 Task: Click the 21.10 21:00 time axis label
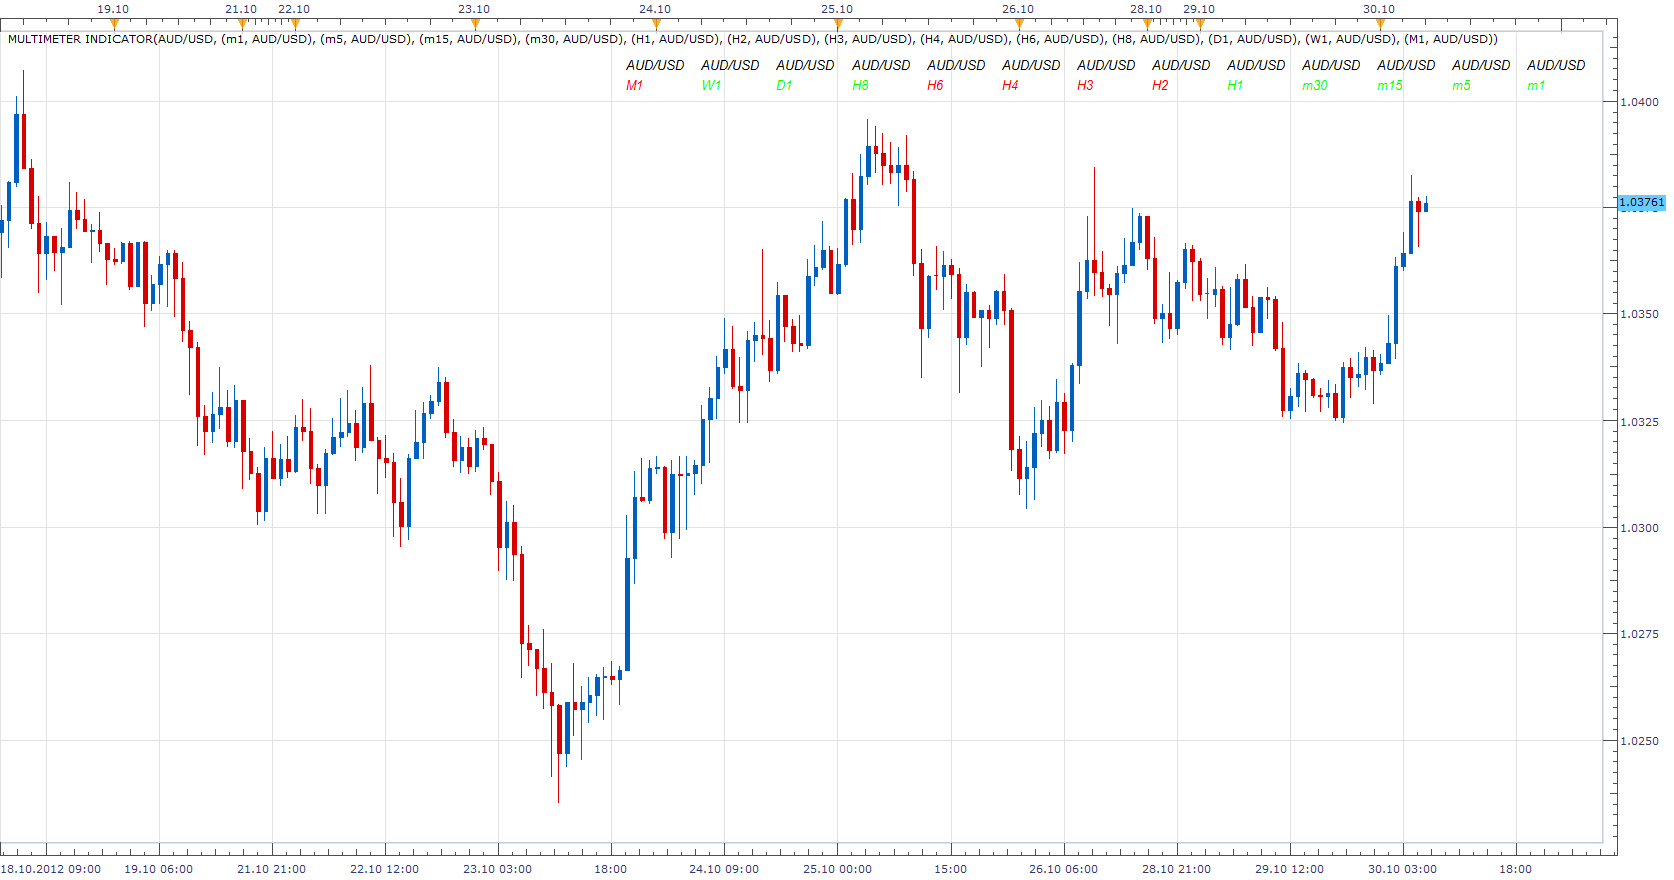[x=272, y=869]
